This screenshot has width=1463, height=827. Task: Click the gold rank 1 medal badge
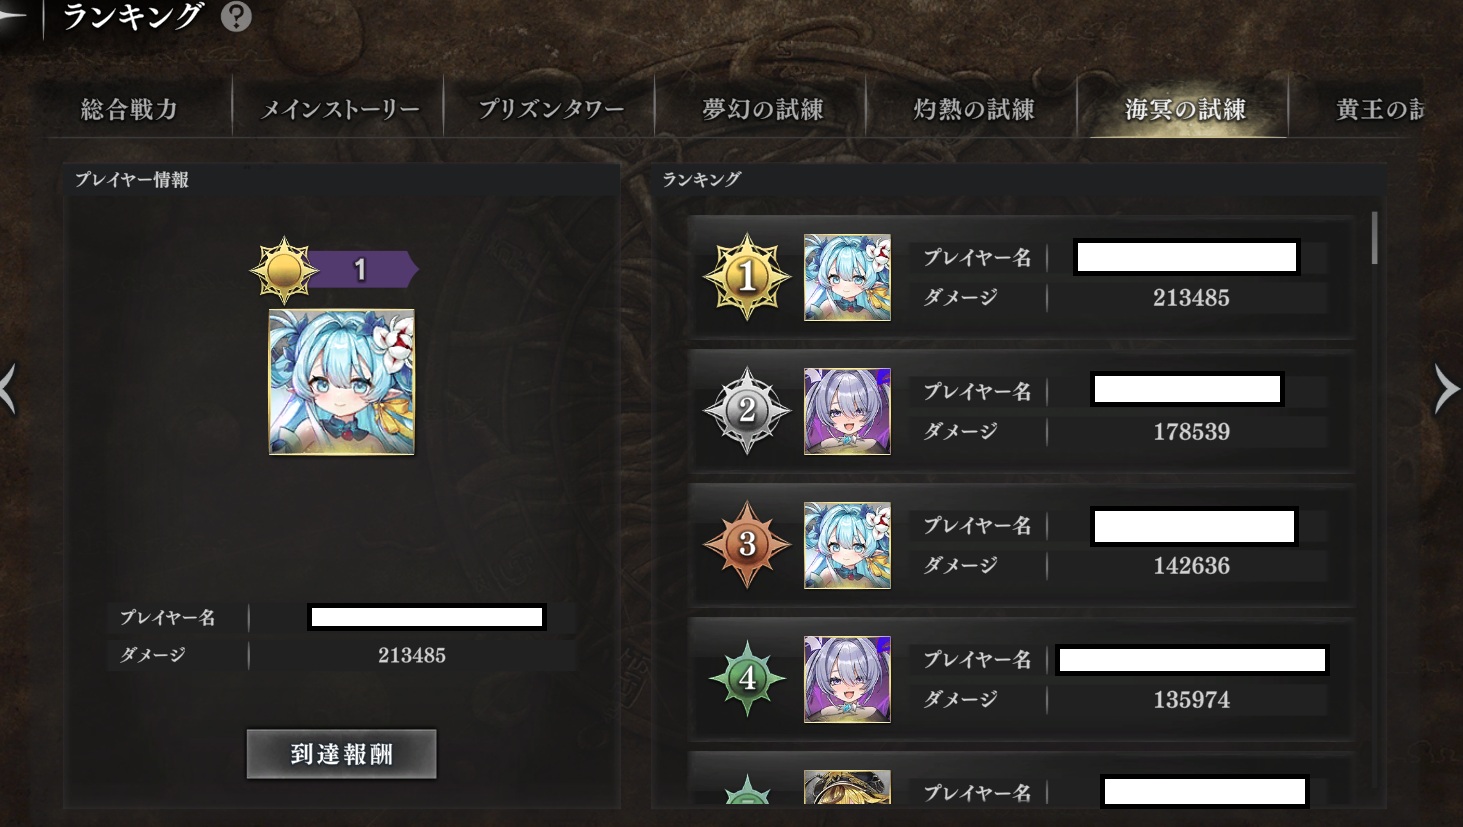click(747, 277)
